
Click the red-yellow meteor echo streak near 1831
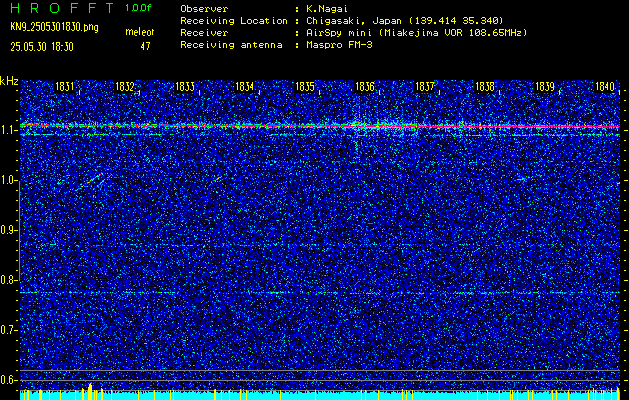[93, 179]
